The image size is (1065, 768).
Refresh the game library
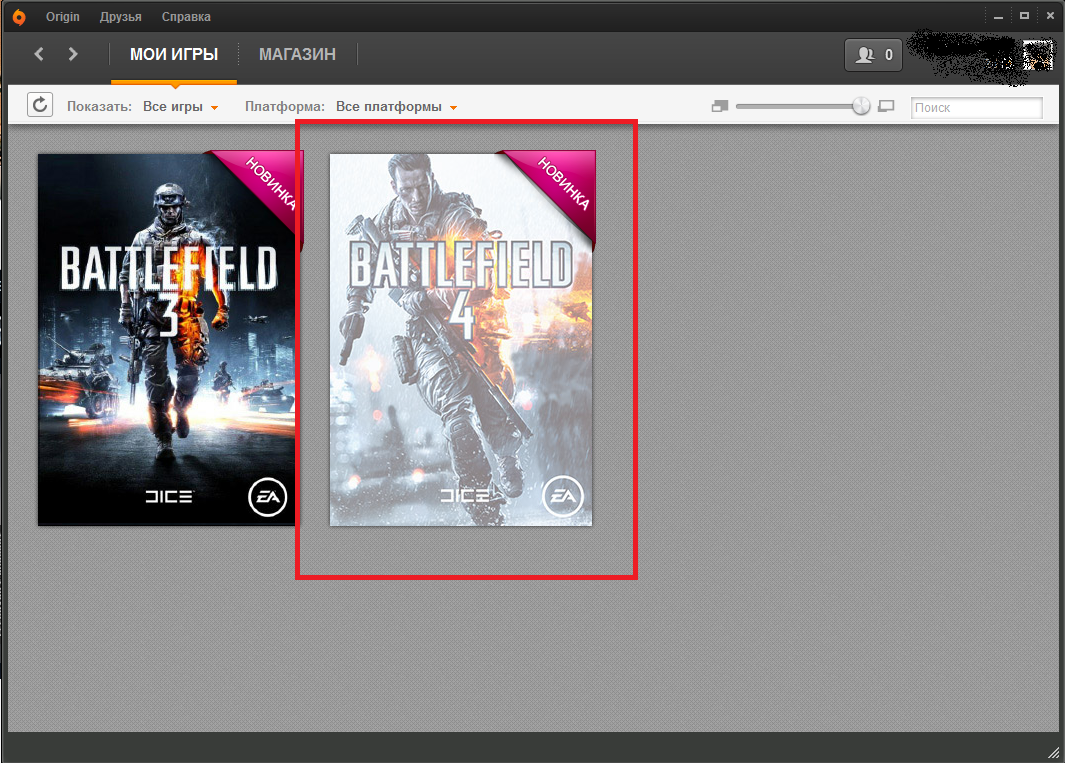tap(40, 105)
